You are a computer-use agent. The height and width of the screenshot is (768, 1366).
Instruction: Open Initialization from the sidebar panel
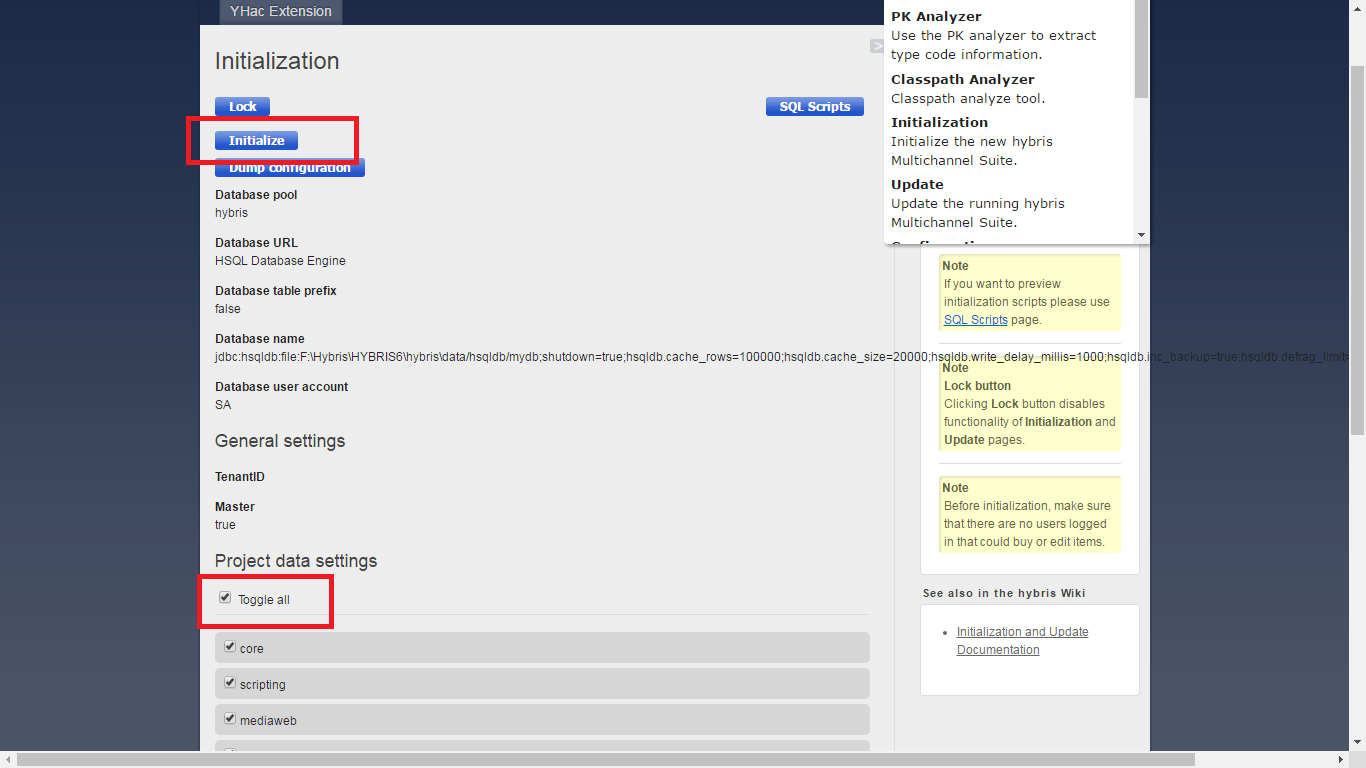point(939,121)
